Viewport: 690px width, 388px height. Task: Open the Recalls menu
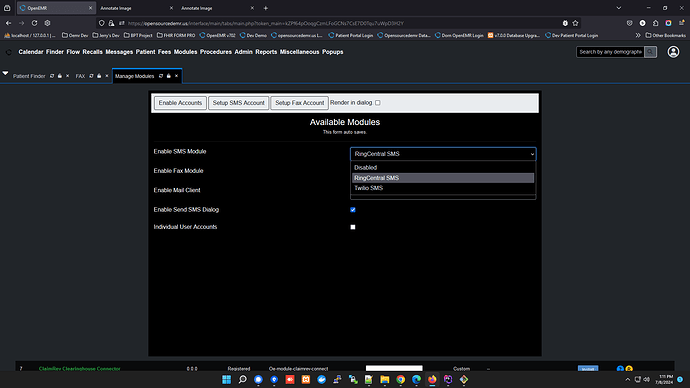click(x=92, y=52)
